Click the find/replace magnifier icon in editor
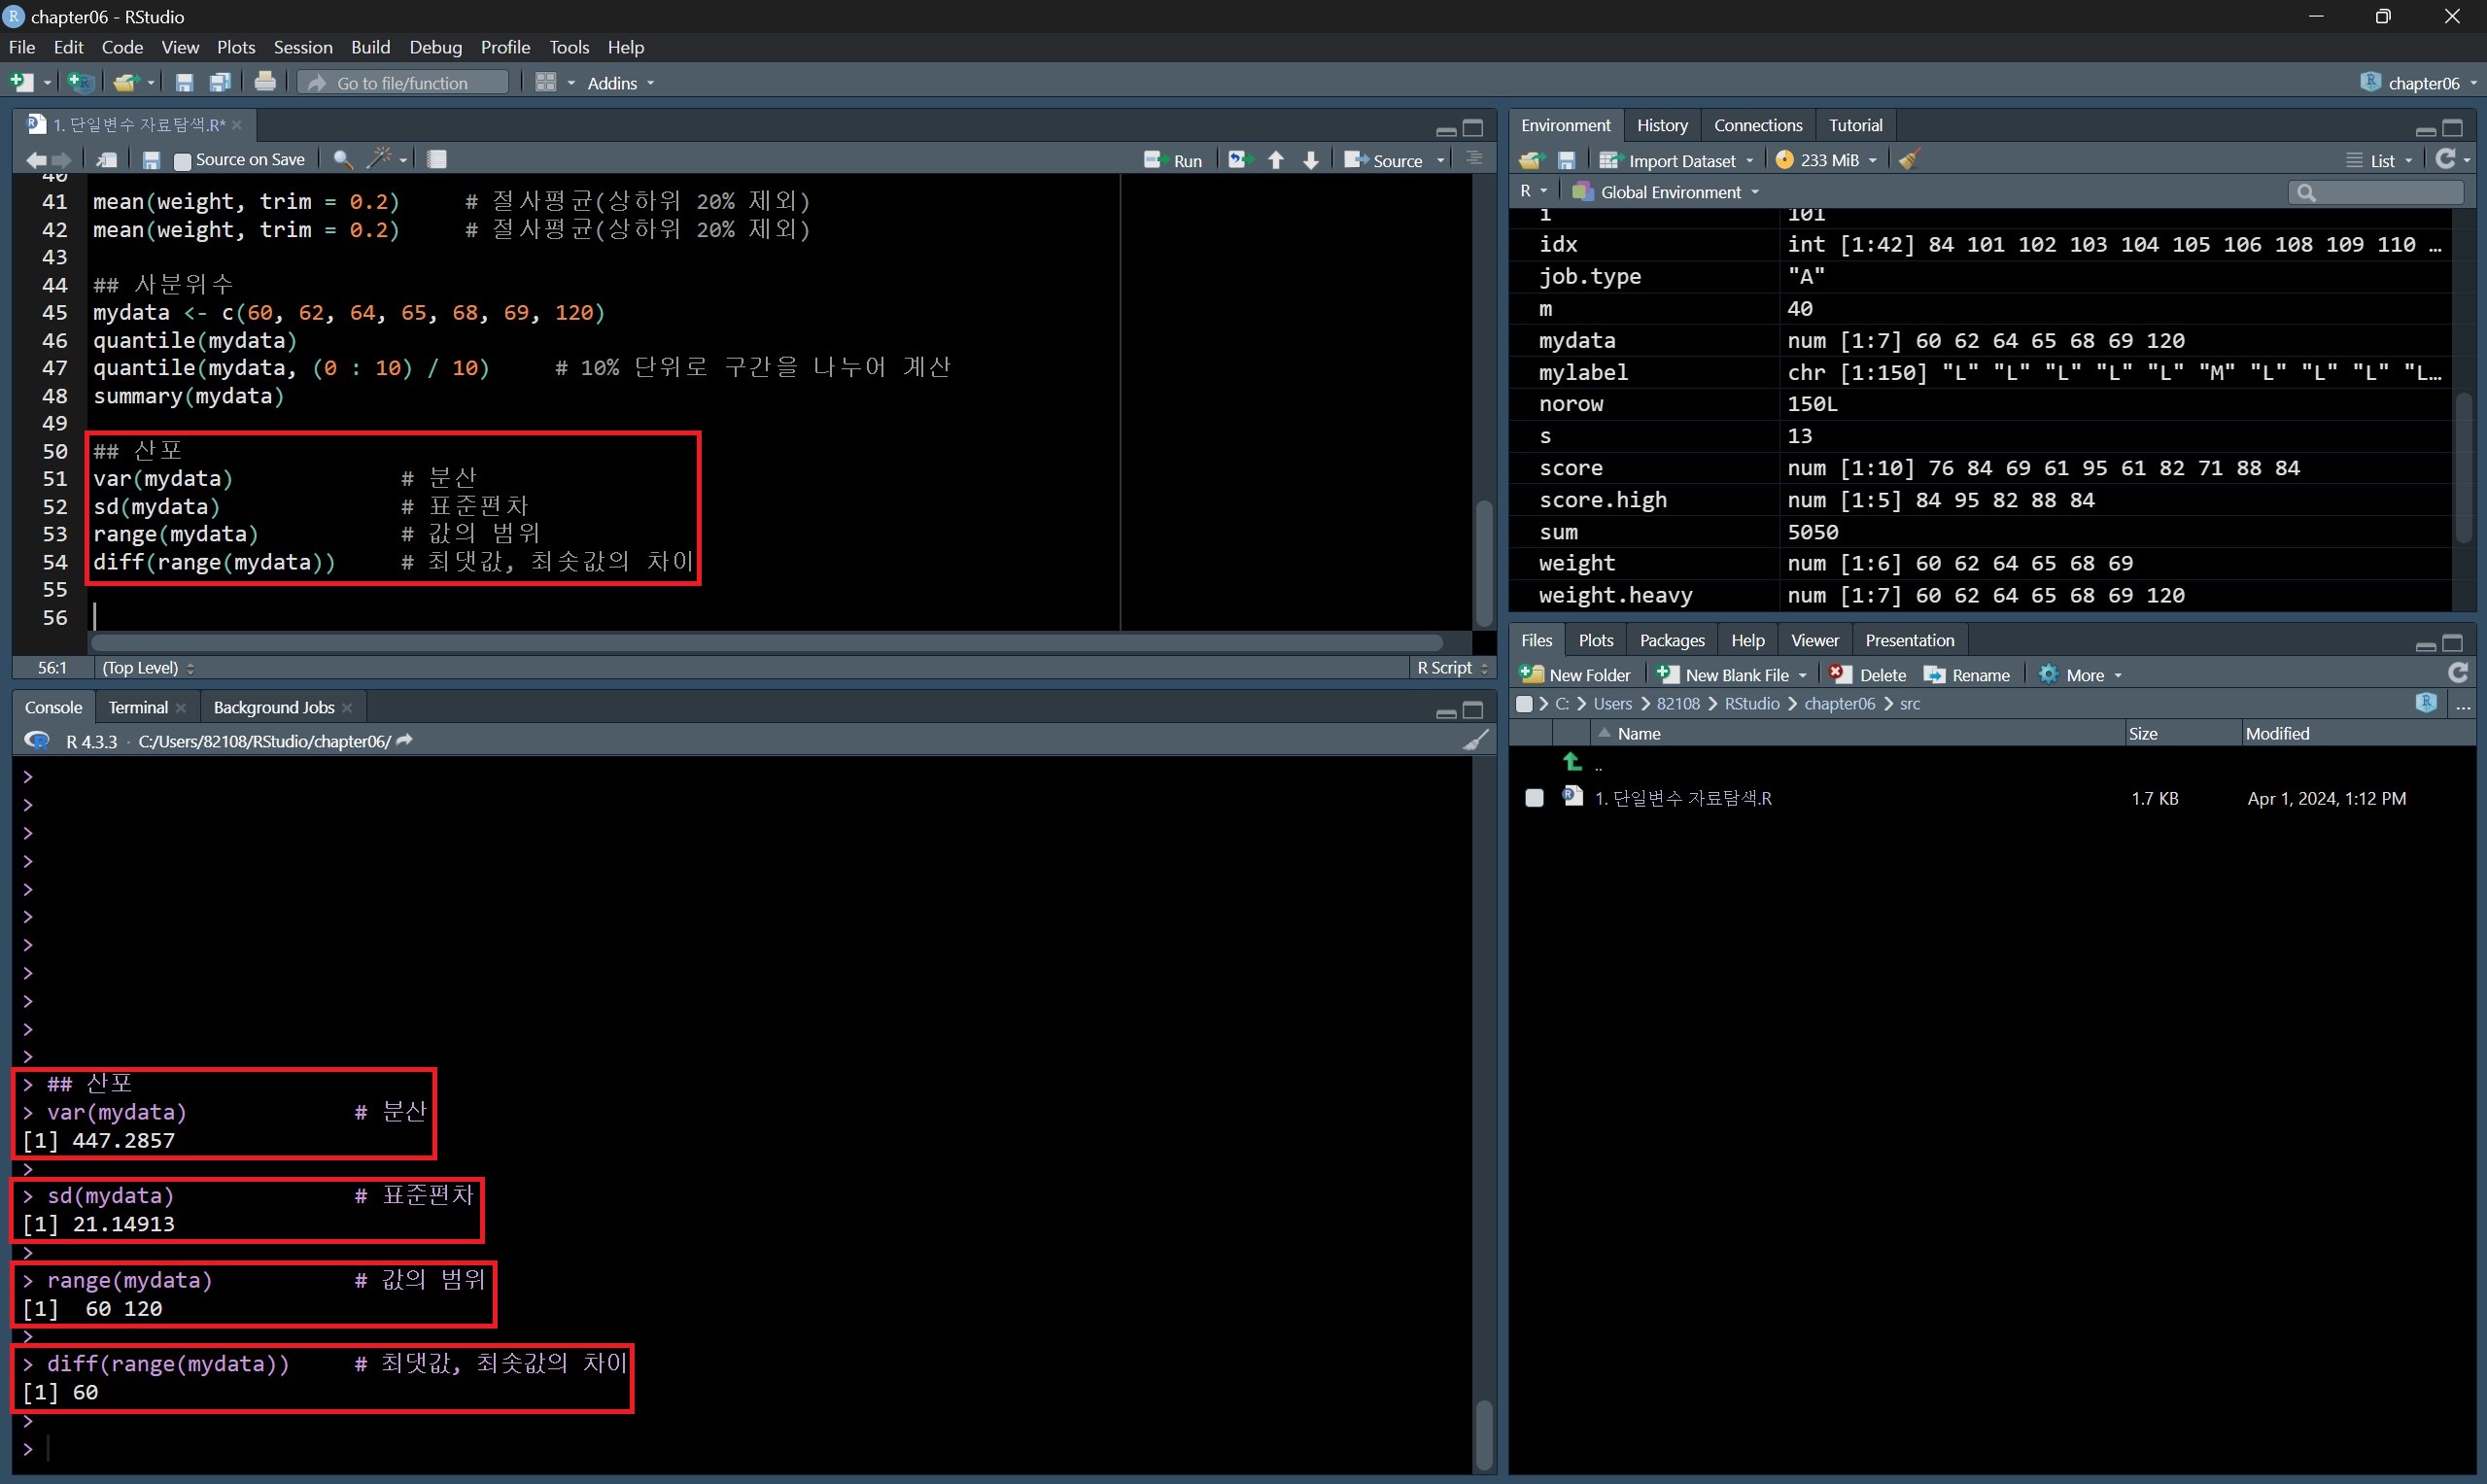The image size is (2487, 1484). tap(342, 159)
